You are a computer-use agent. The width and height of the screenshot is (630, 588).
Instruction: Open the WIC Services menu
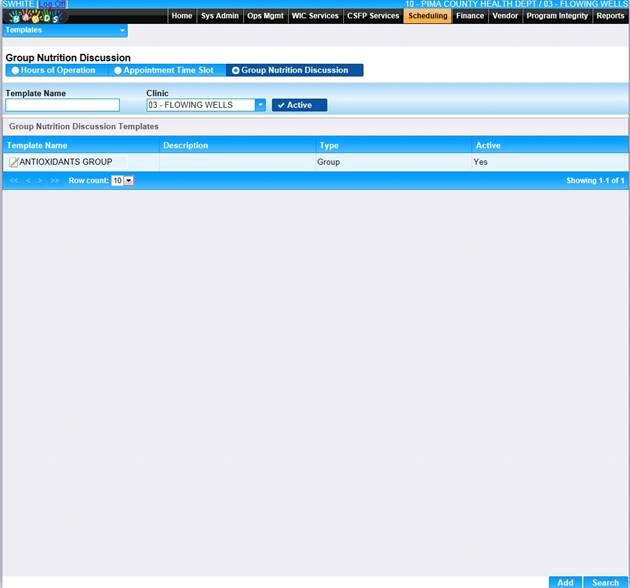[315, 16]
